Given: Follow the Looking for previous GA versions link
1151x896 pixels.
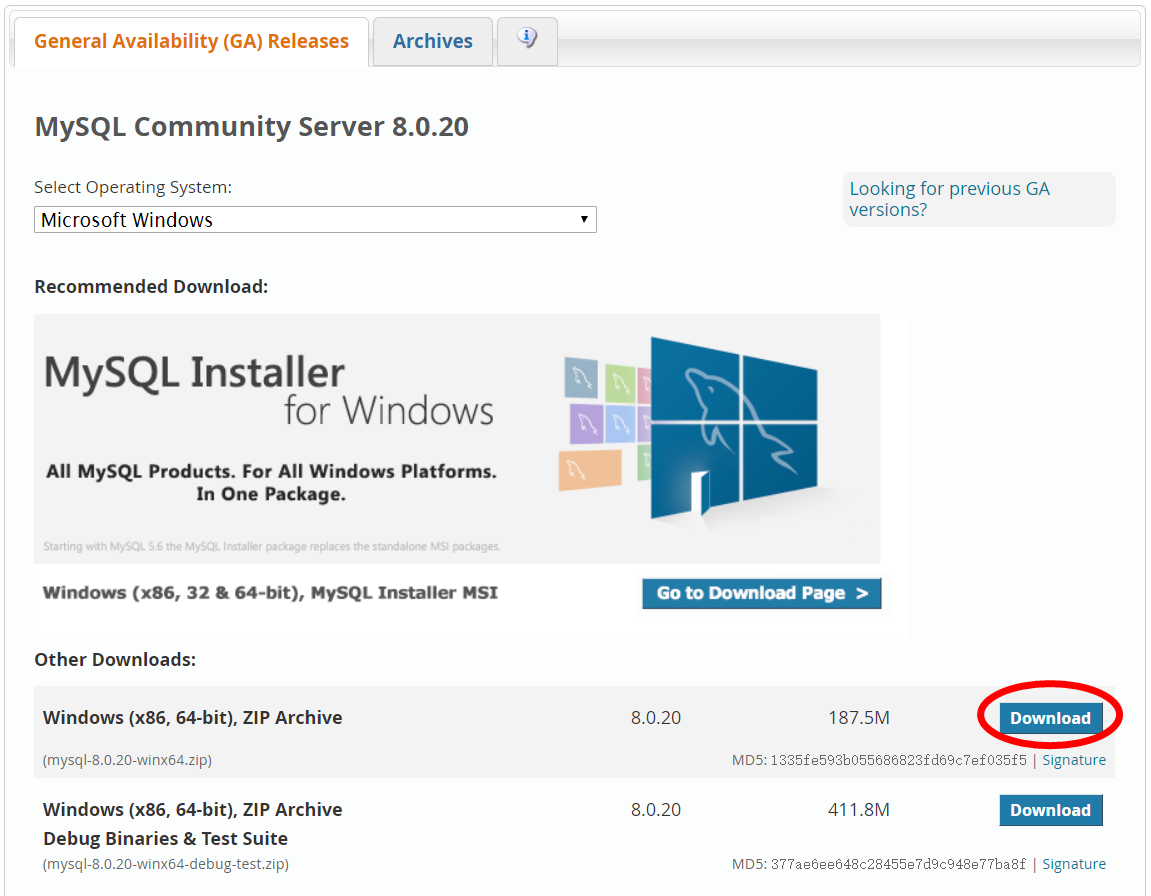Looking at the screenshot, I should click(949, 199).
